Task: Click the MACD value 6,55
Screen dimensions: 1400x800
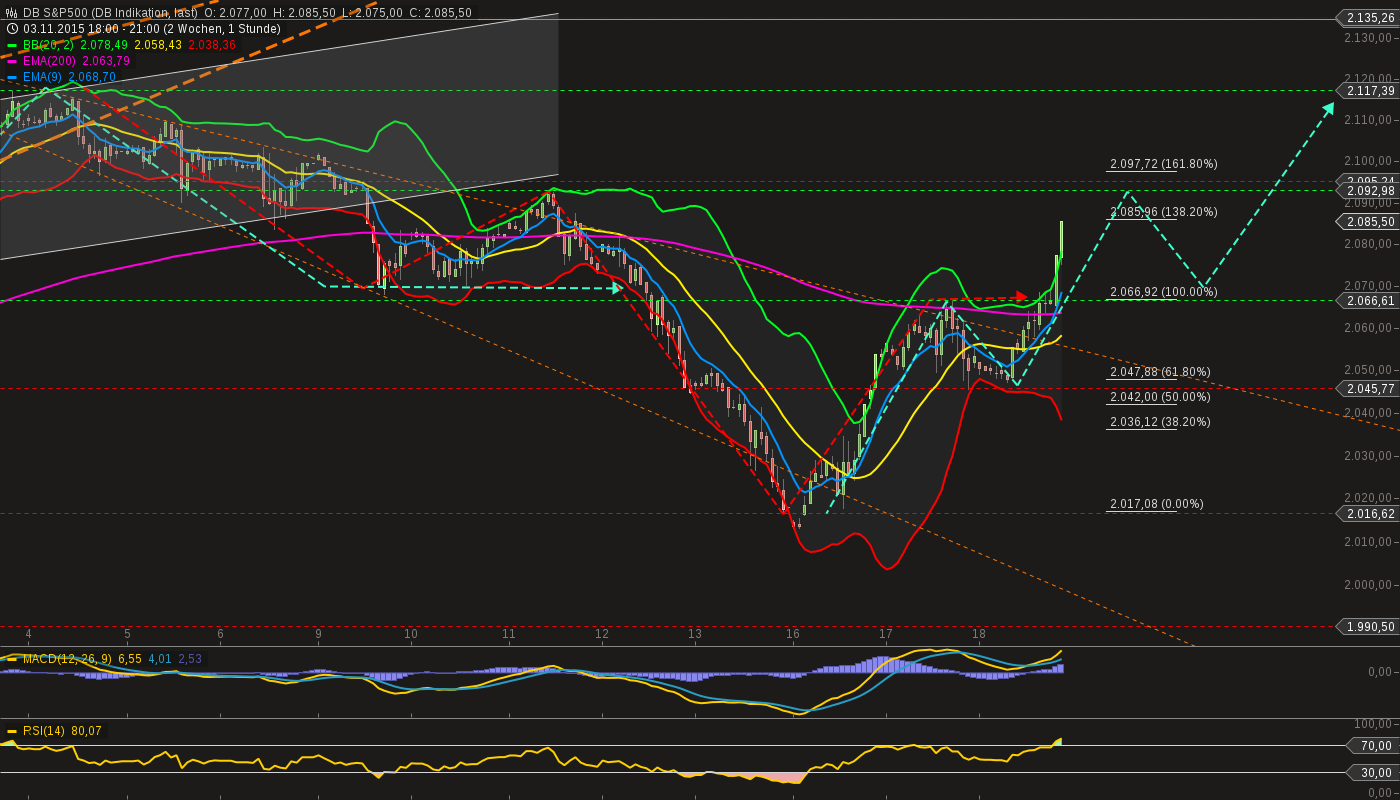Action: tap(130, 659)
